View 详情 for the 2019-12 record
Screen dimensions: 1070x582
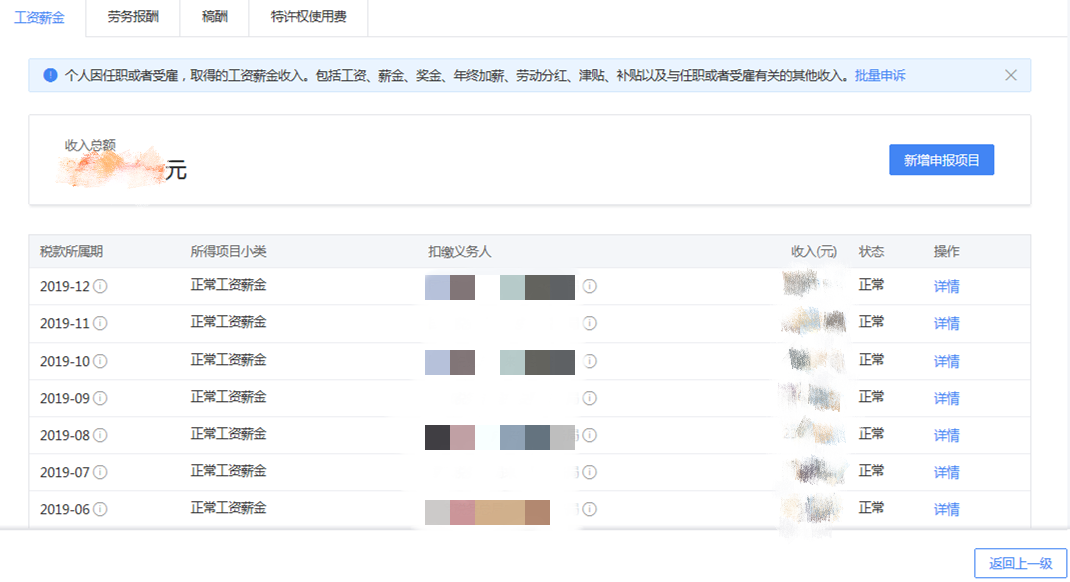946,286
